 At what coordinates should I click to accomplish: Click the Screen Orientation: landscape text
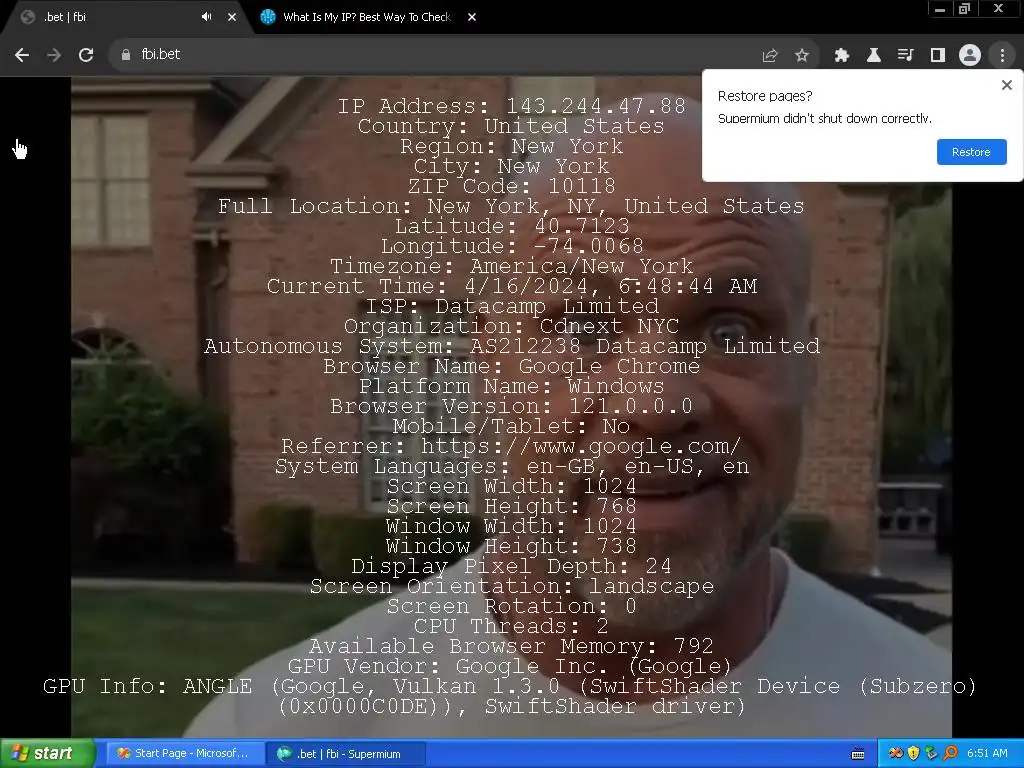click(511, 586)
